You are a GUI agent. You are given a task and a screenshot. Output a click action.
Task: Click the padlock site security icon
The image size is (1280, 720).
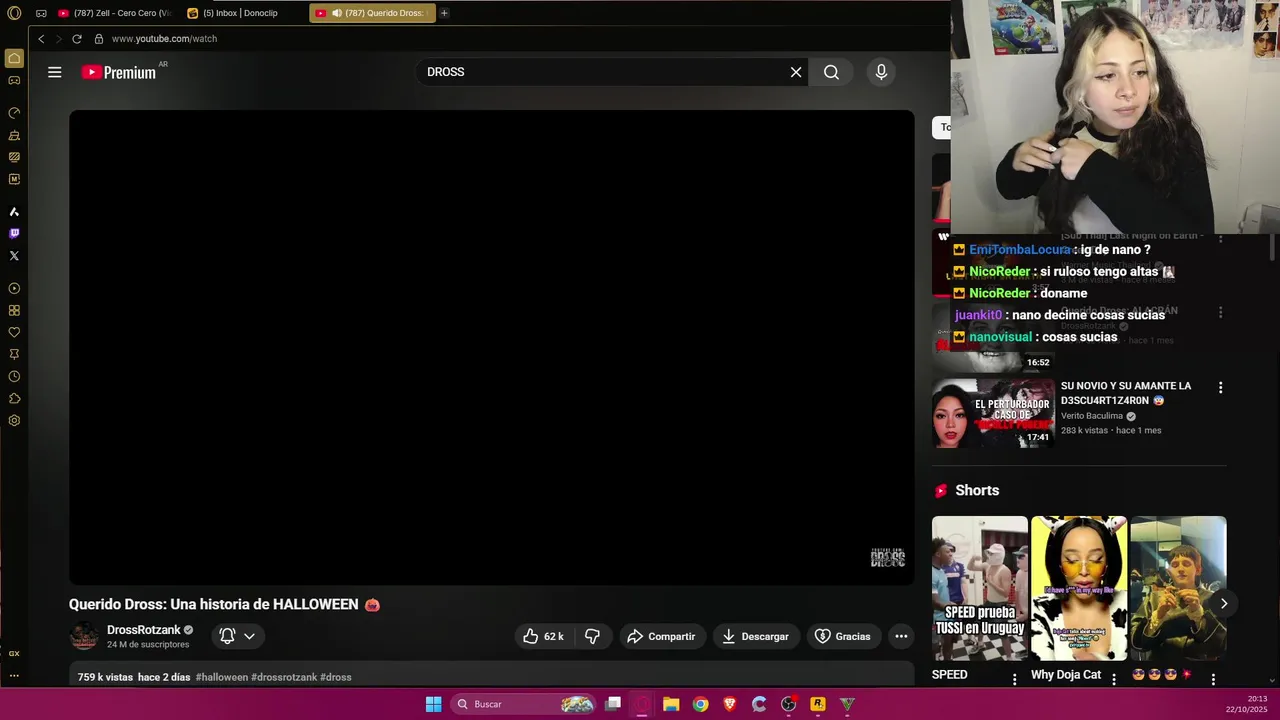click(x=99, y=39)
